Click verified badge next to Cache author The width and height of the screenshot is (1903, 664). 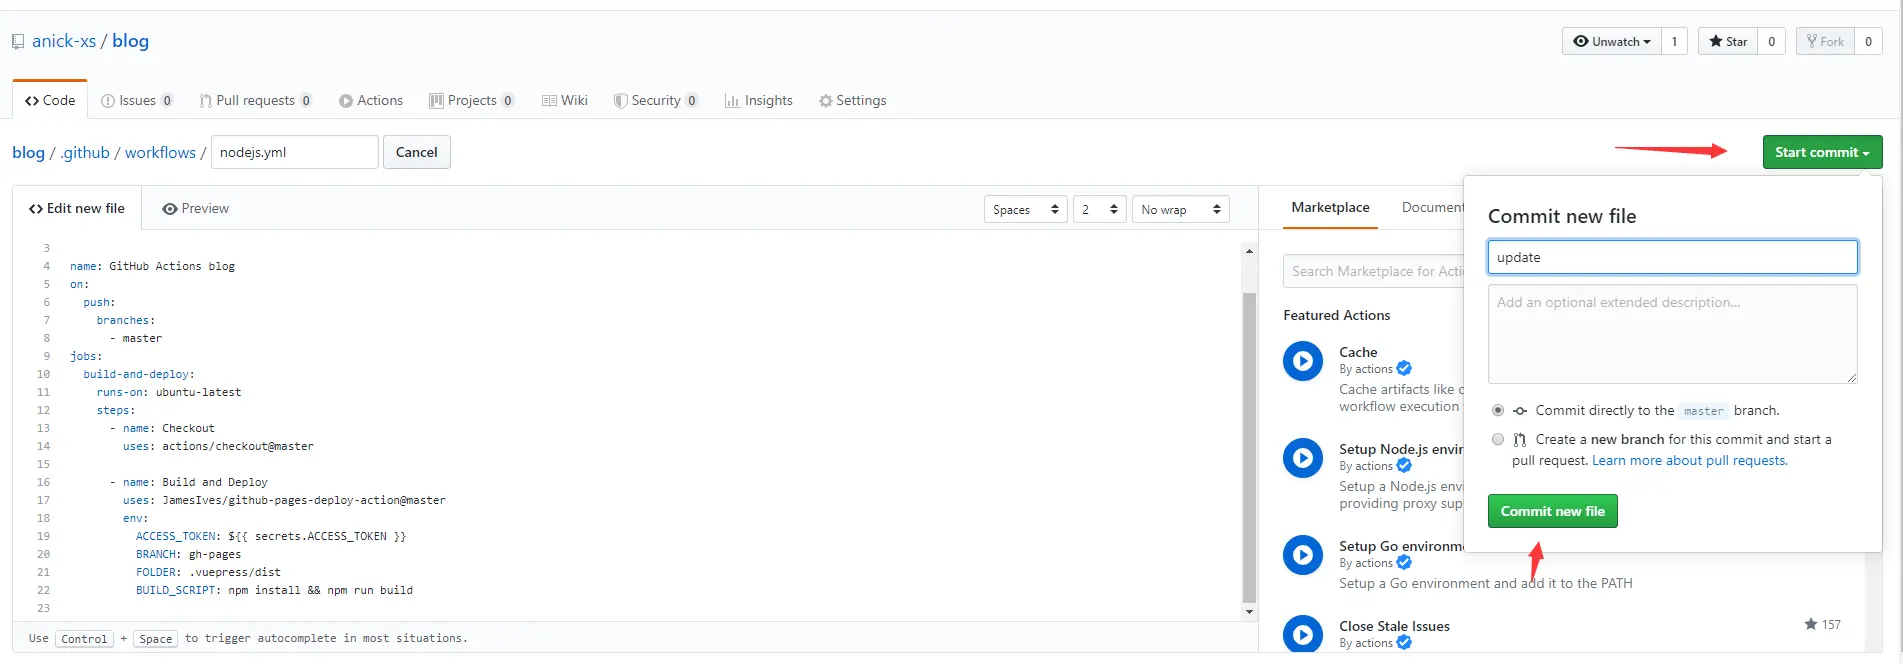1404,369
